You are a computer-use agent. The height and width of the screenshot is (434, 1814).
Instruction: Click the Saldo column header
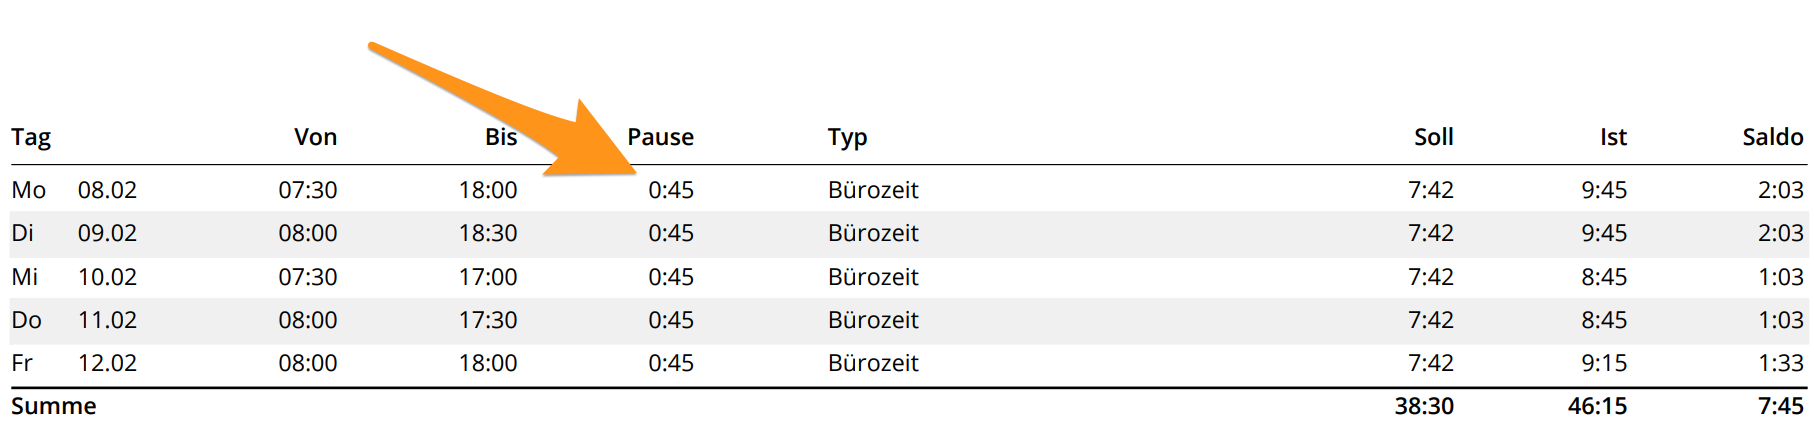click(x=1772, y=137)
